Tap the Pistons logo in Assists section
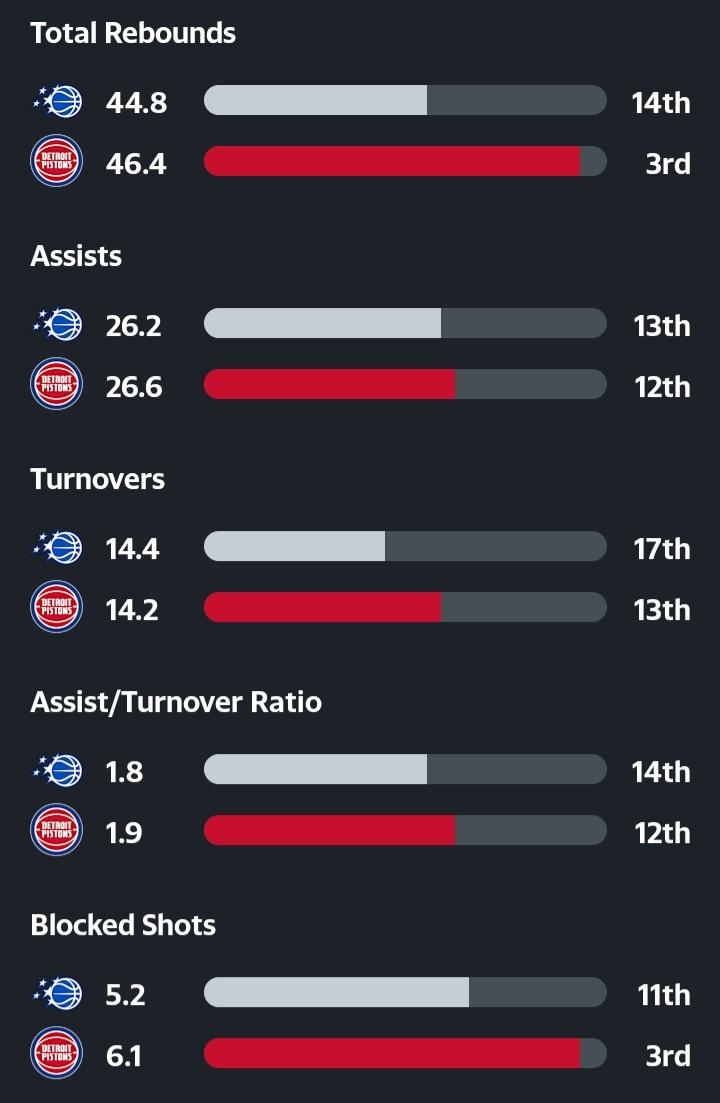Image resolution: width=720 pixels, height=1103 pixels. pyautogui.click(x=57, y=385)
